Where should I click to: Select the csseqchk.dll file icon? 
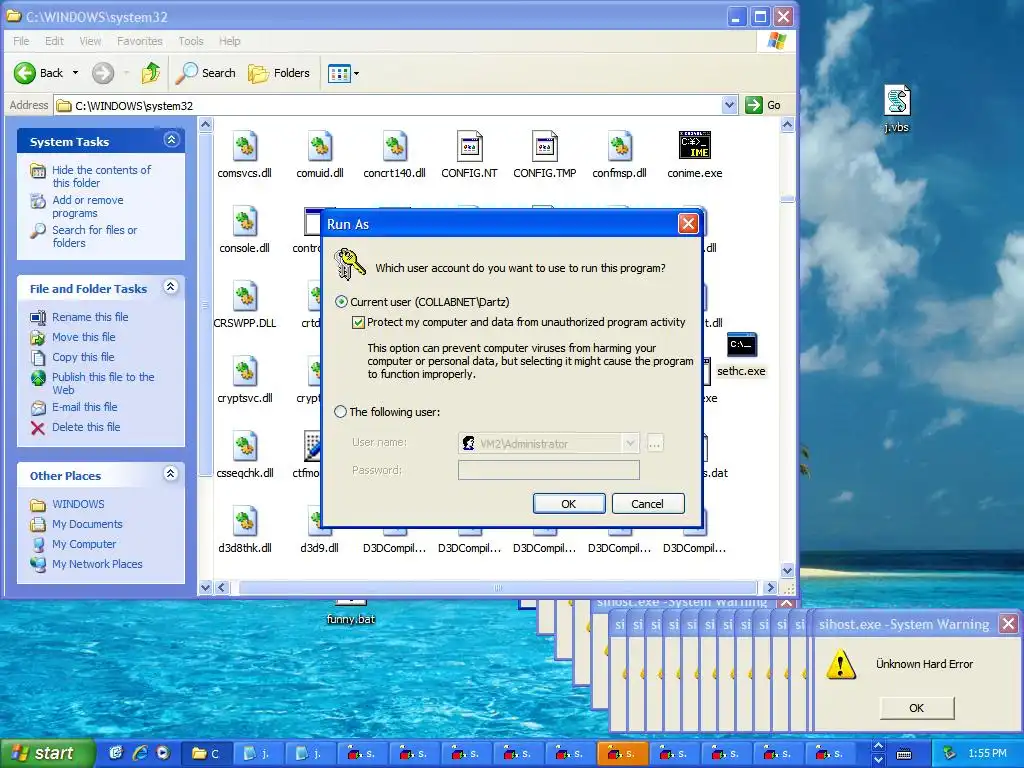(245, 447)
